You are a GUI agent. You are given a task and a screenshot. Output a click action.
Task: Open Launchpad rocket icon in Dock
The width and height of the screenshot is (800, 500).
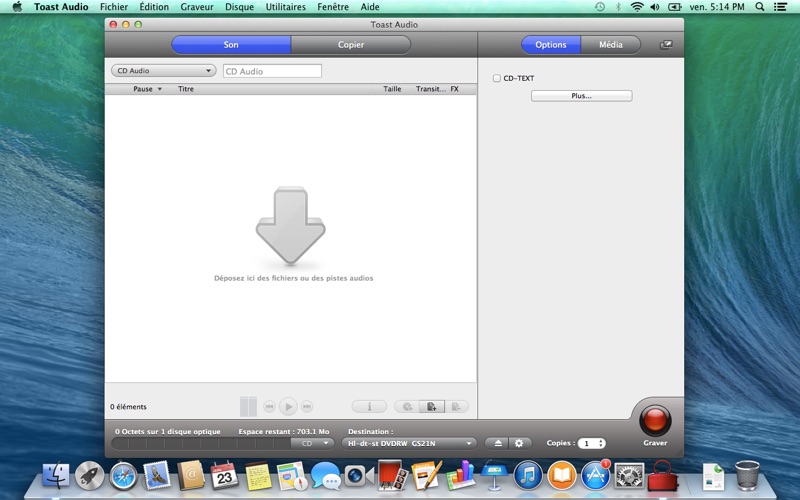coord(89,475)
